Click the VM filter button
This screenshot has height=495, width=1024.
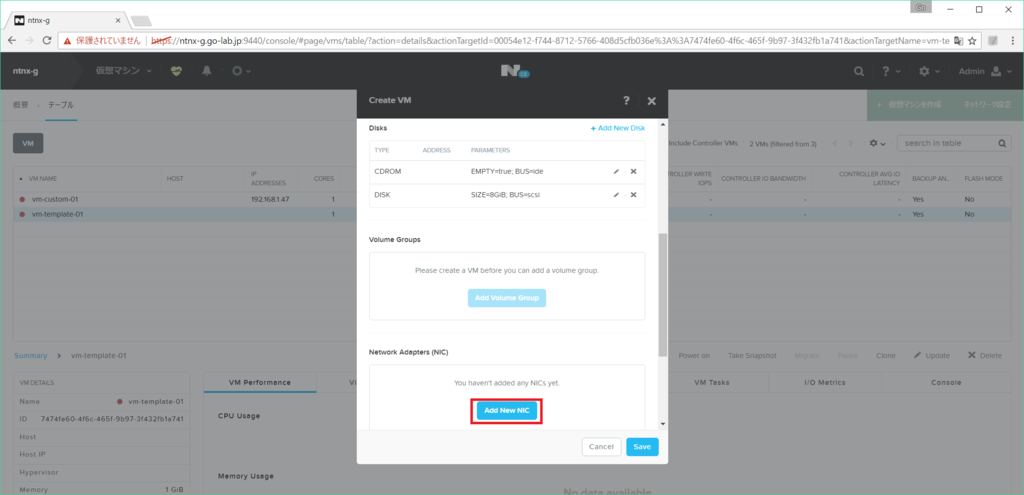tap(28, 143)
